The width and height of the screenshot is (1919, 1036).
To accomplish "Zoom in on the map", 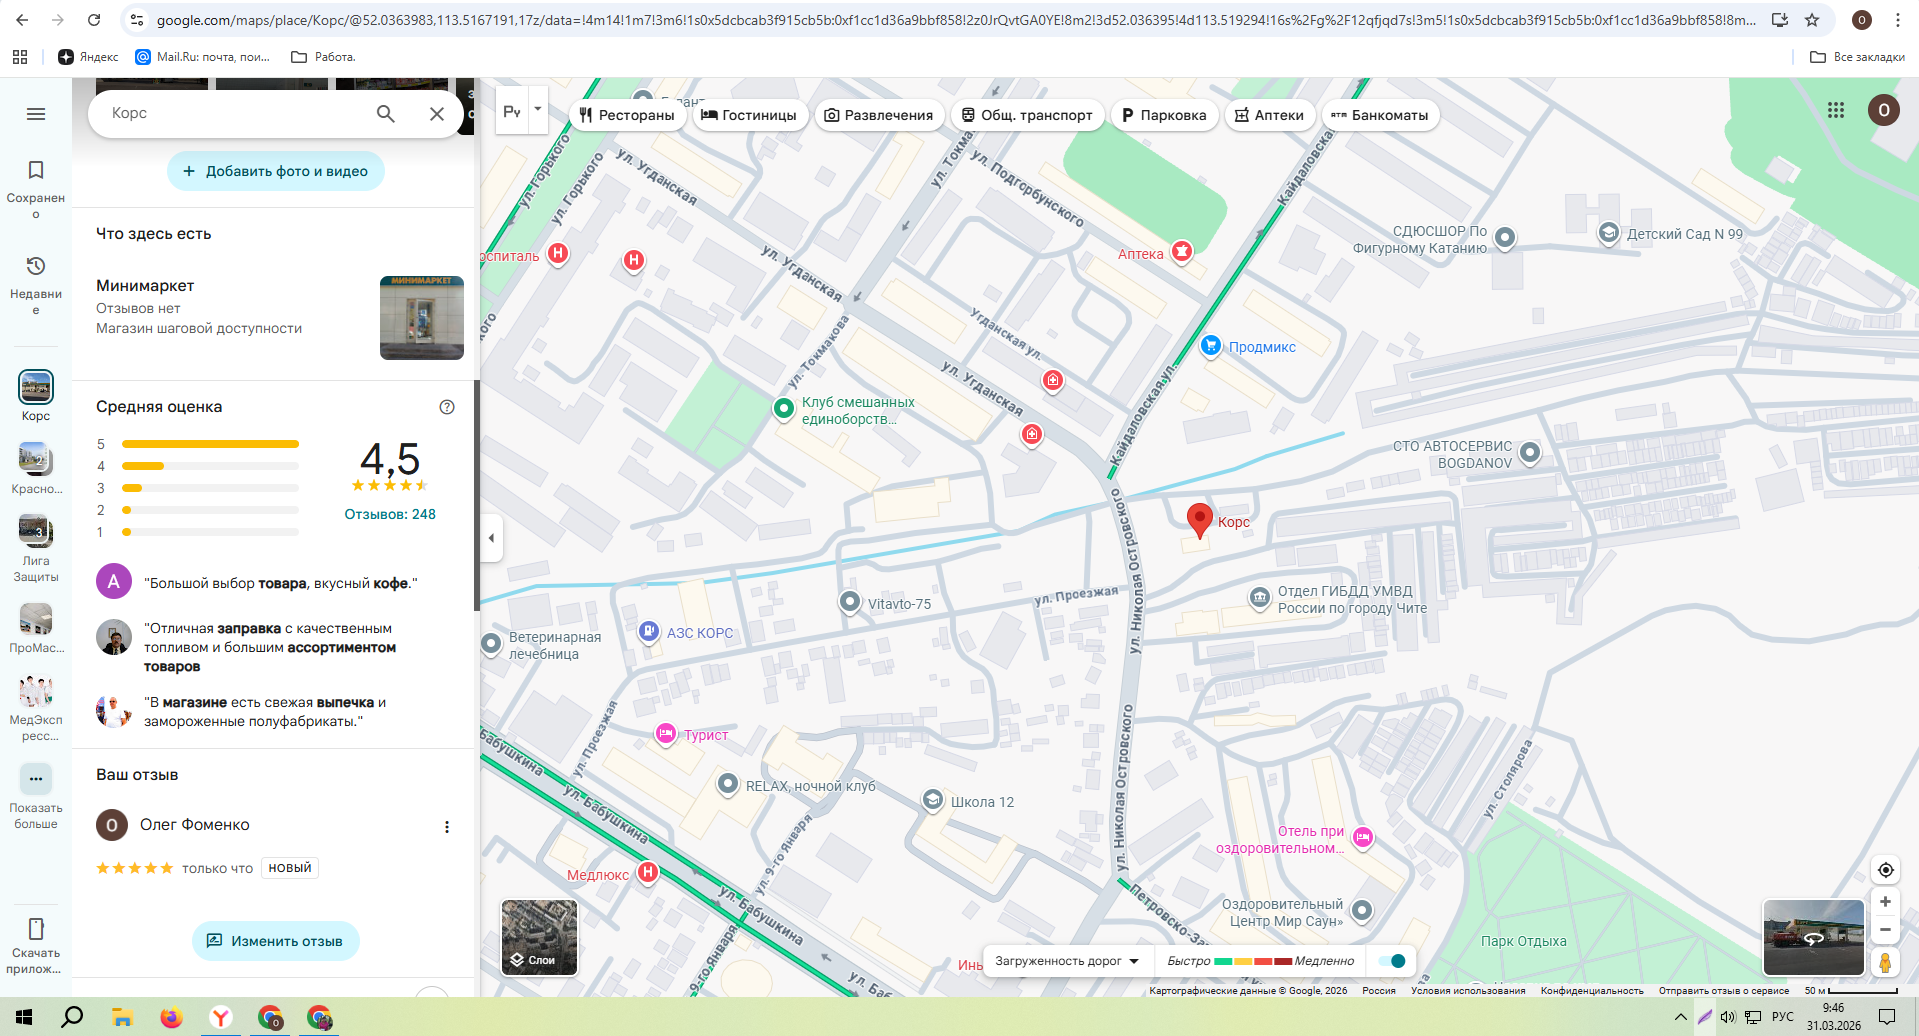I will point(1885,902).
